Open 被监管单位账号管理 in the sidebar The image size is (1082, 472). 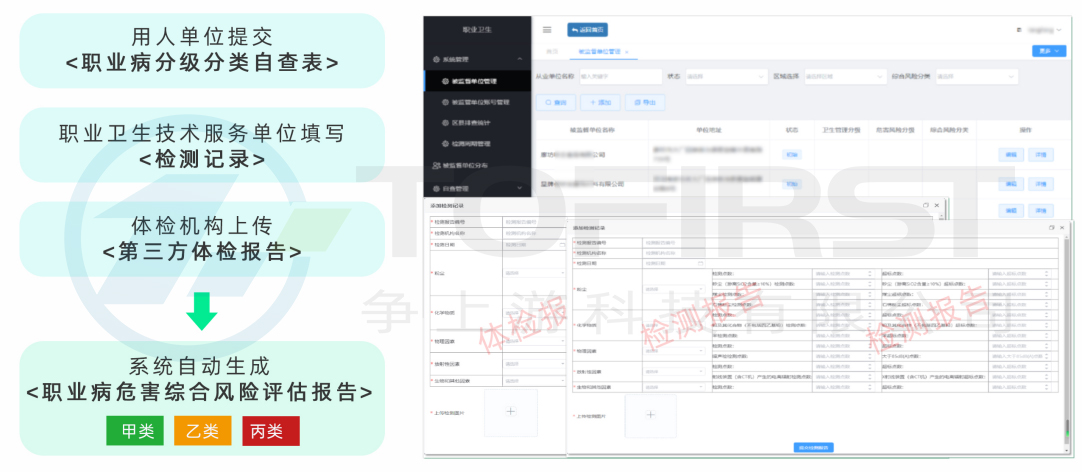[478, 102]
